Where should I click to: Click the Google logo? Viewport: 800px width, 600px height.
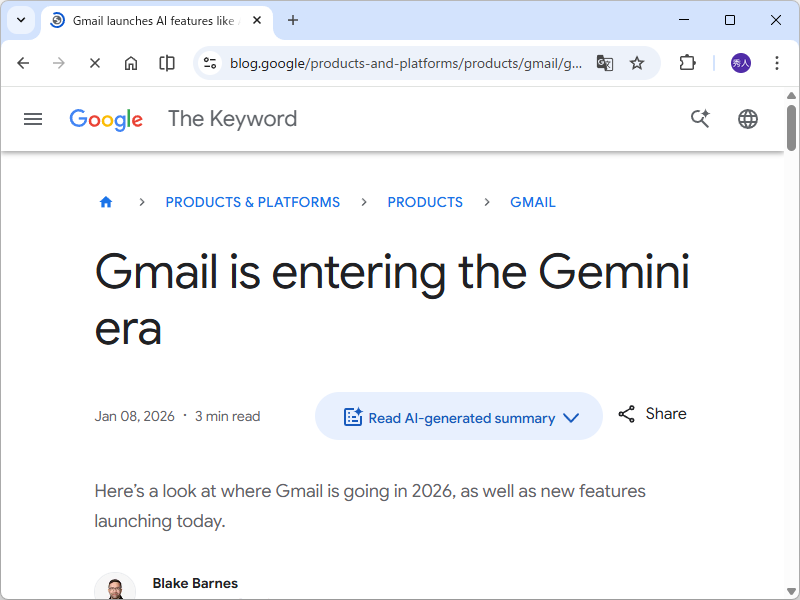tap(106, 119)
